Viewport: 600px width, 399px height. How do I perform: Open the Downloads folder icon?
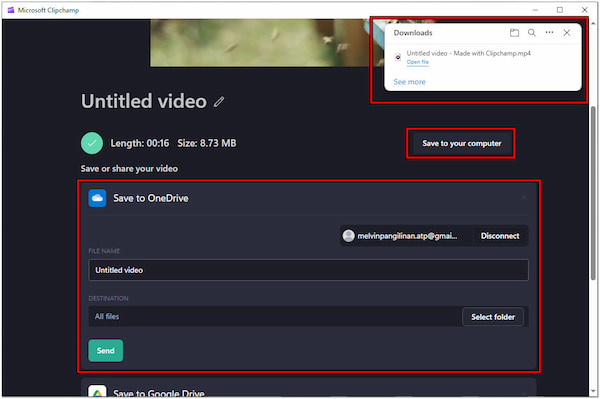coord(514,33)
